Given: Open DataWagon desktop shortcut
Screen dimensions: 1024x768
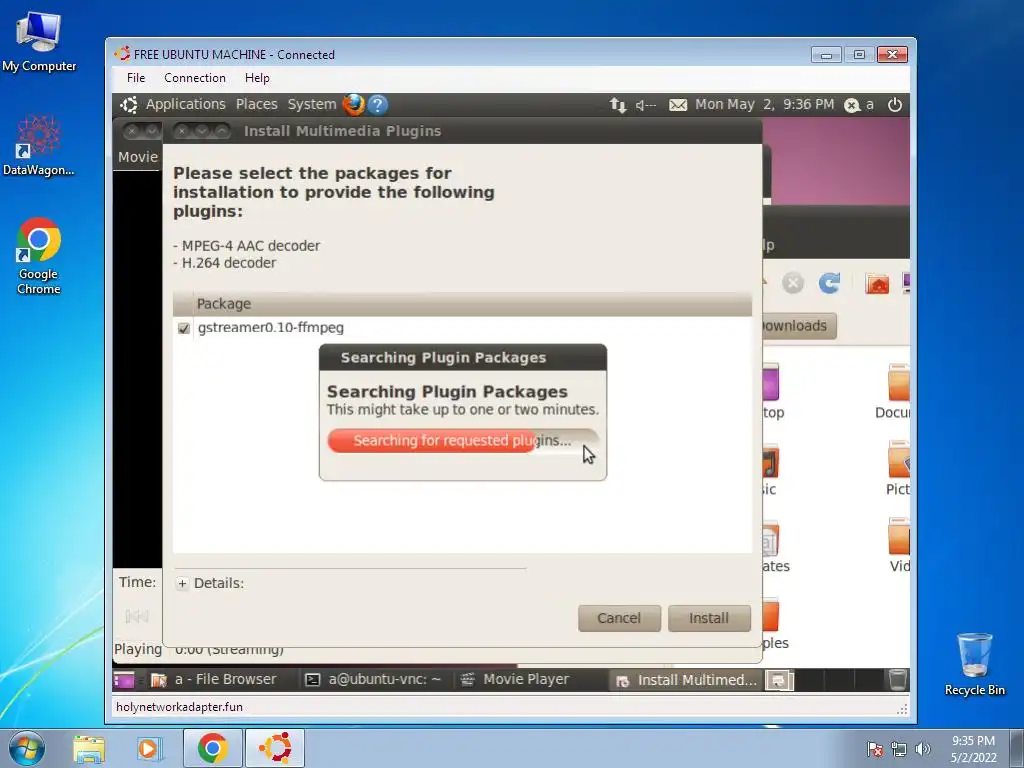Looking at the screenshot, I should [39, 145].
